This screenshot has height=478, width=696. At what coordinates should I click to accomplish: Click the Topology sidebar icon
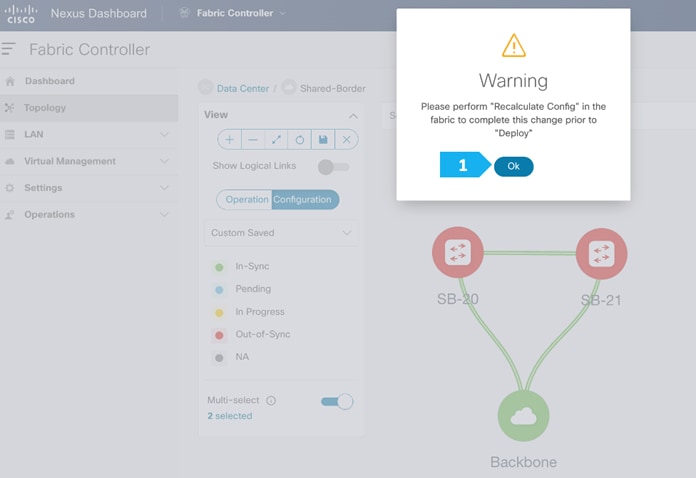(x=9, y=108)
